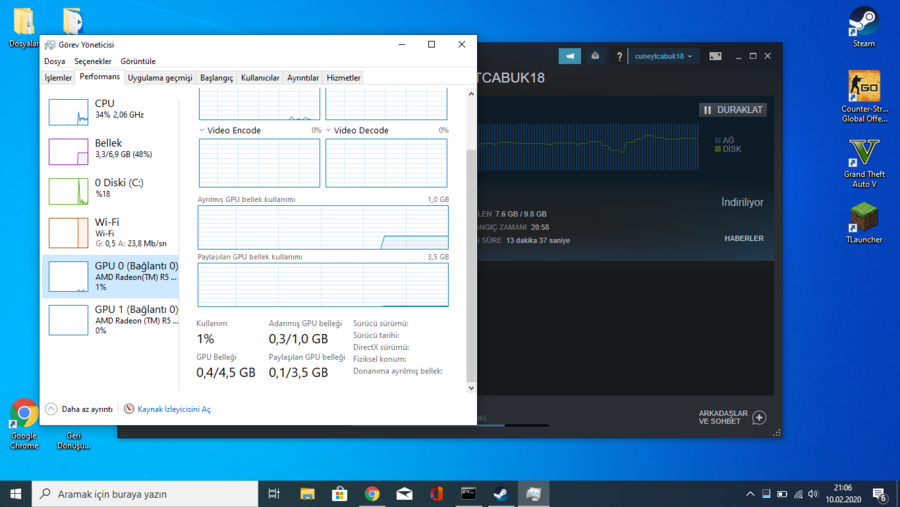Click the Steam announcements megaphone icon
This screenshot has width=900, height=507.
pyautogui.click(x=569, y=56)
